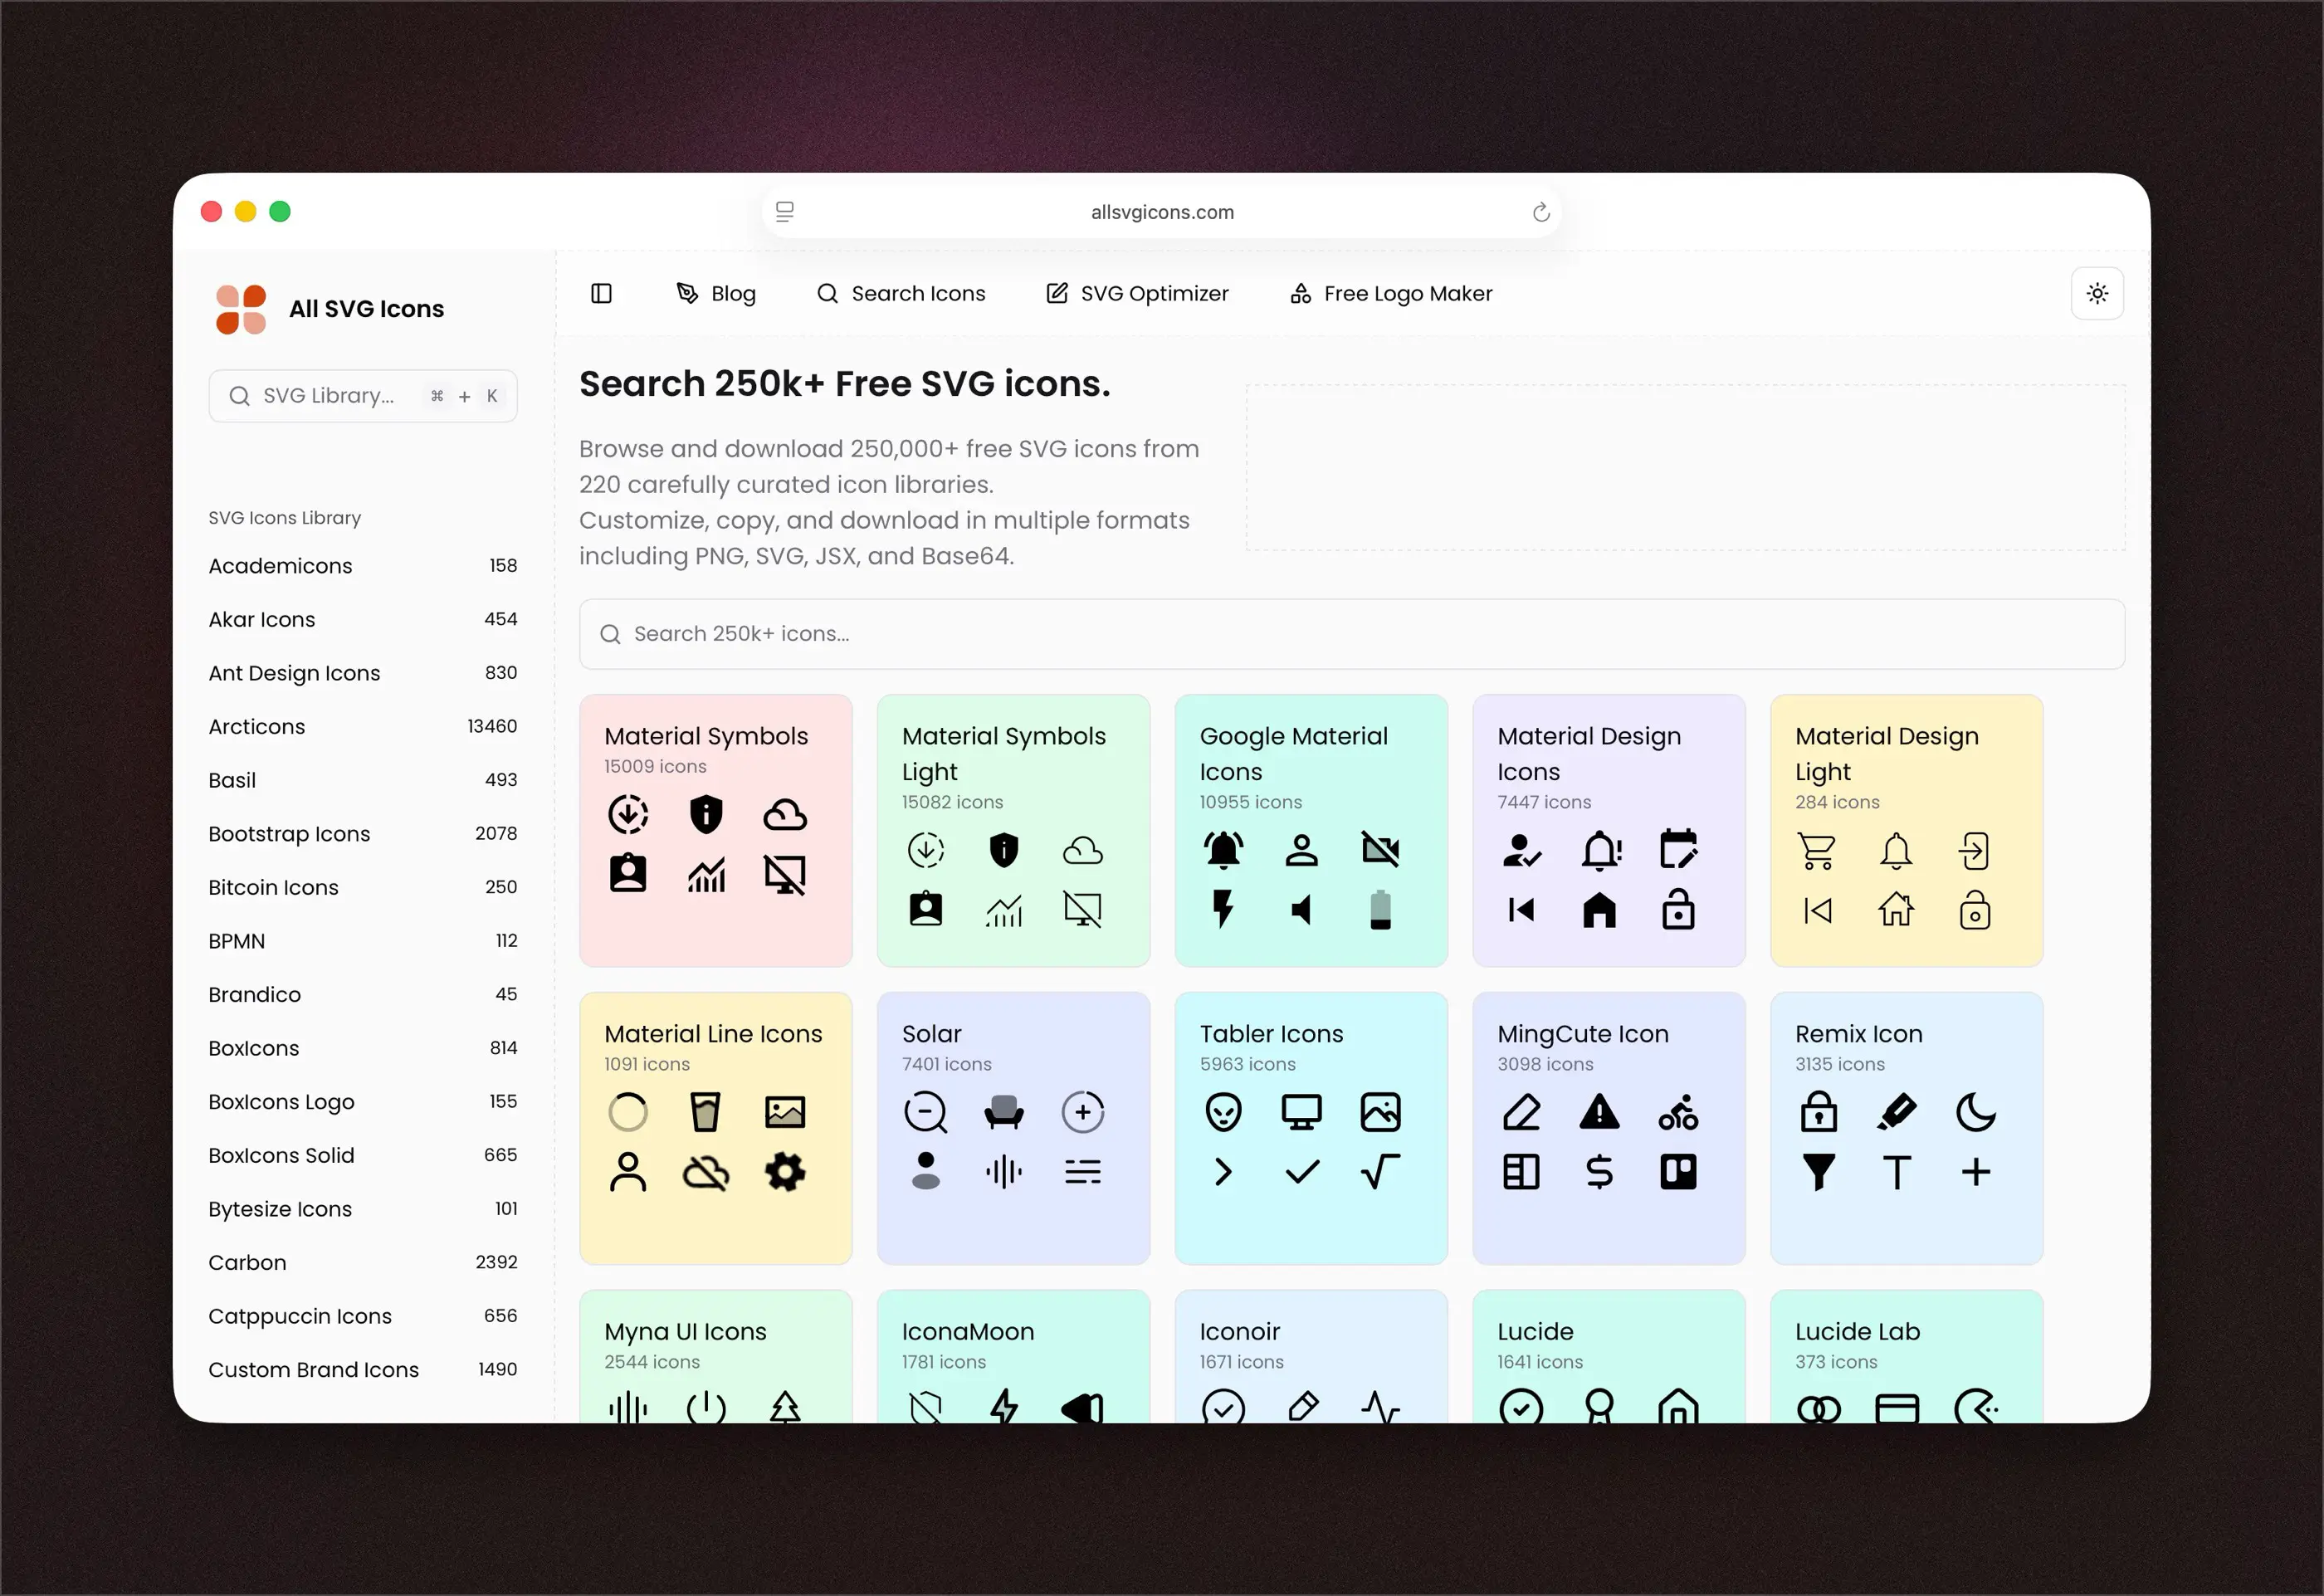Viewport: 2324px width, 1596px height.
Task: Open Free Logo Maker link
Action: coord(1391,293)
